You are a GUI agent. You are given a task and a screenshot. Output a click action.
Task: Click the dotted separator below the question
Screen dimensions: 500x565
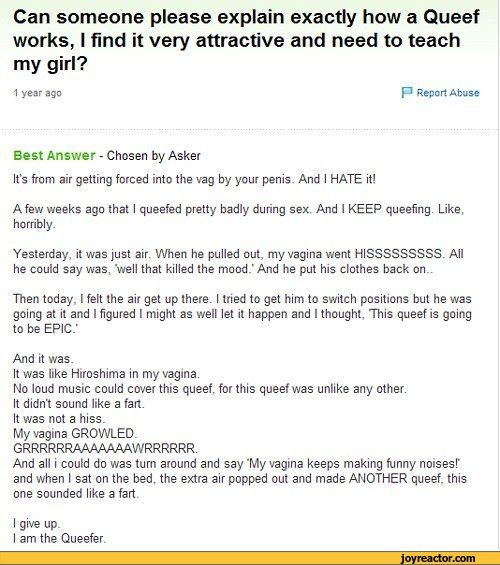(x=250, y=130)
